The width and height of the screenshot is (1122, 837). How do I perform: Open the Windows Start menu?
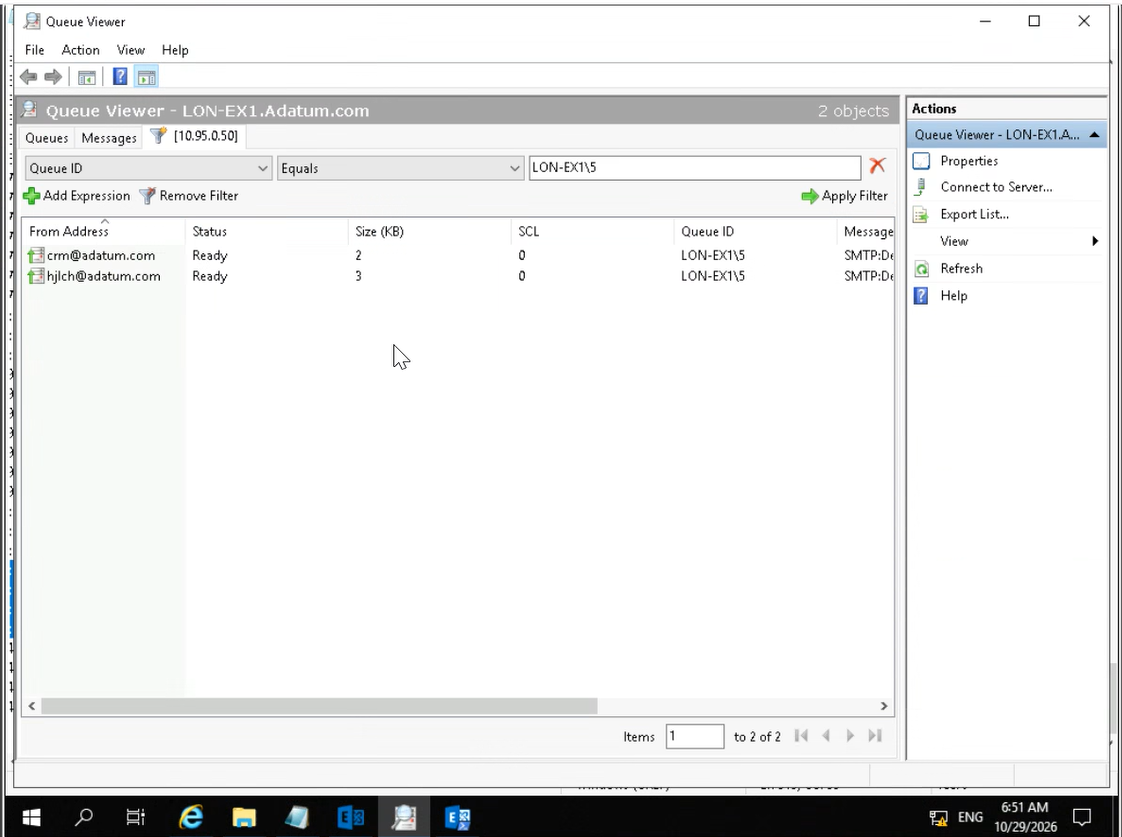pyautogui.click(x=31, y=817)
